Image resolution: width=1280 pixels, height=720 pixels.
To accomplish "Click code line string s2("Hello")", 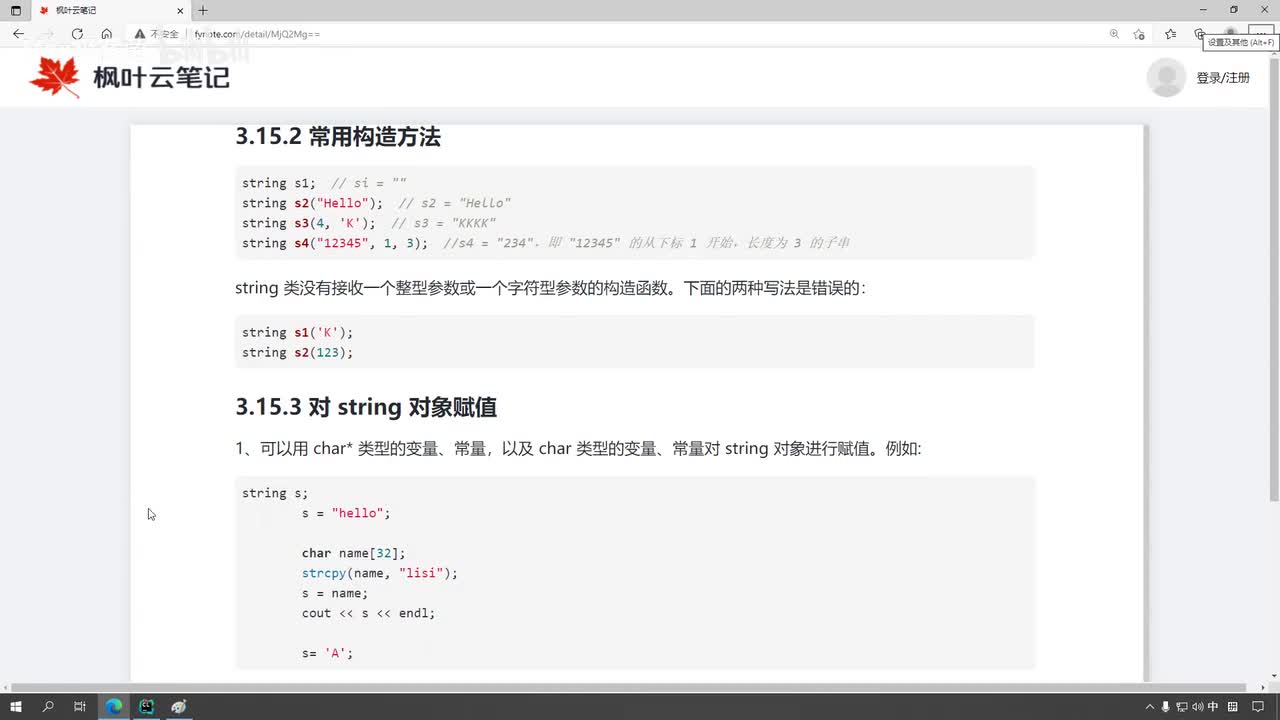I will point(377,203).
